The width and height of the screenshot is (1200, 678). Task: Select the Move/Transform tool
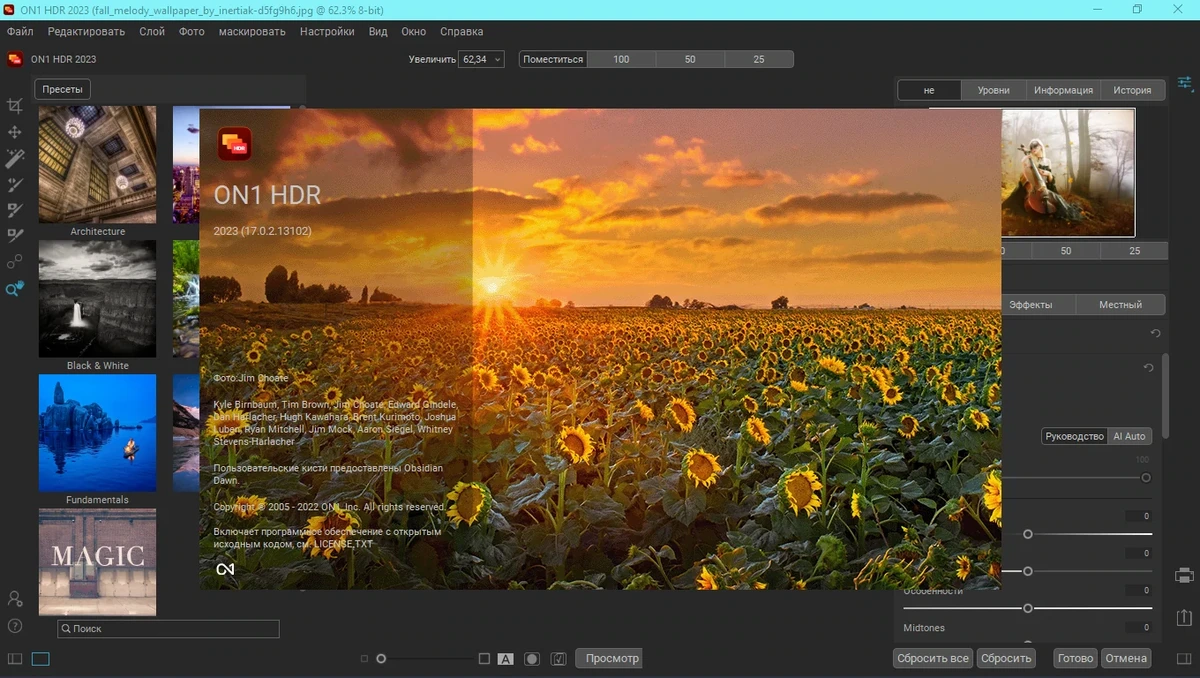(14, 132)
